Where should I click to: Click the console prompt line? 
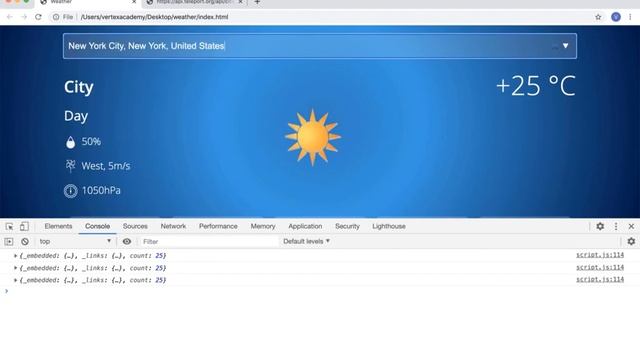[320, 291]
